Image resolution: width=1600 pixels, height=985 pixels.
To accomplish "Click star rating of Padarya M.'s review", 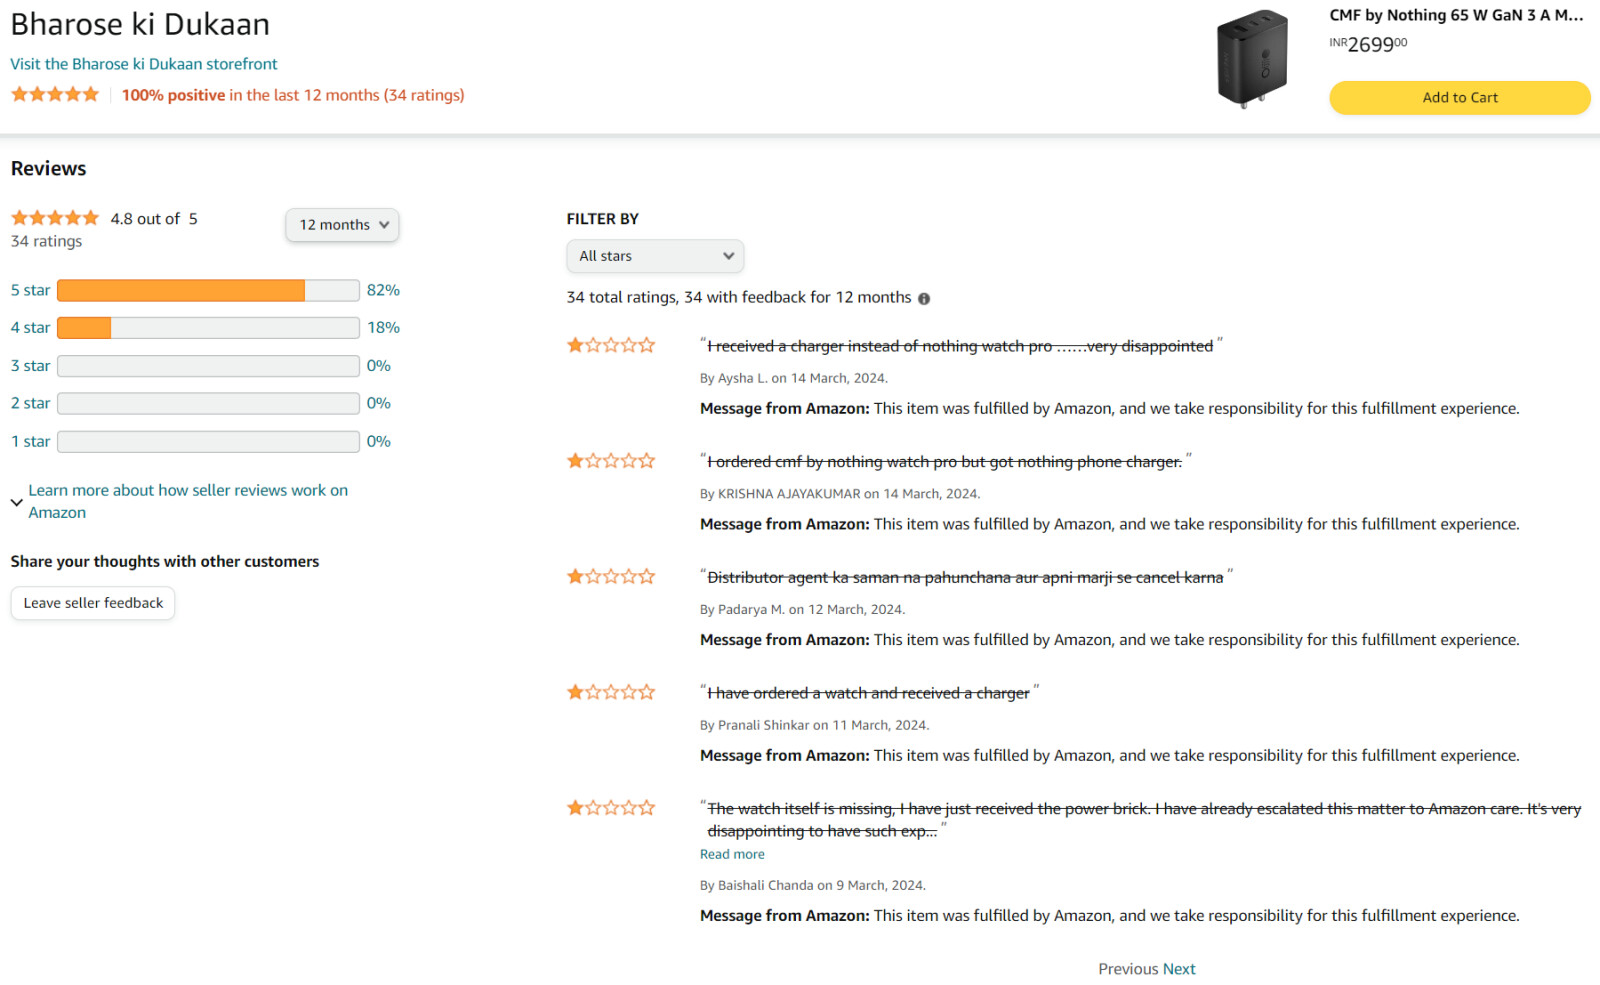I will click(x=610, y=577).
